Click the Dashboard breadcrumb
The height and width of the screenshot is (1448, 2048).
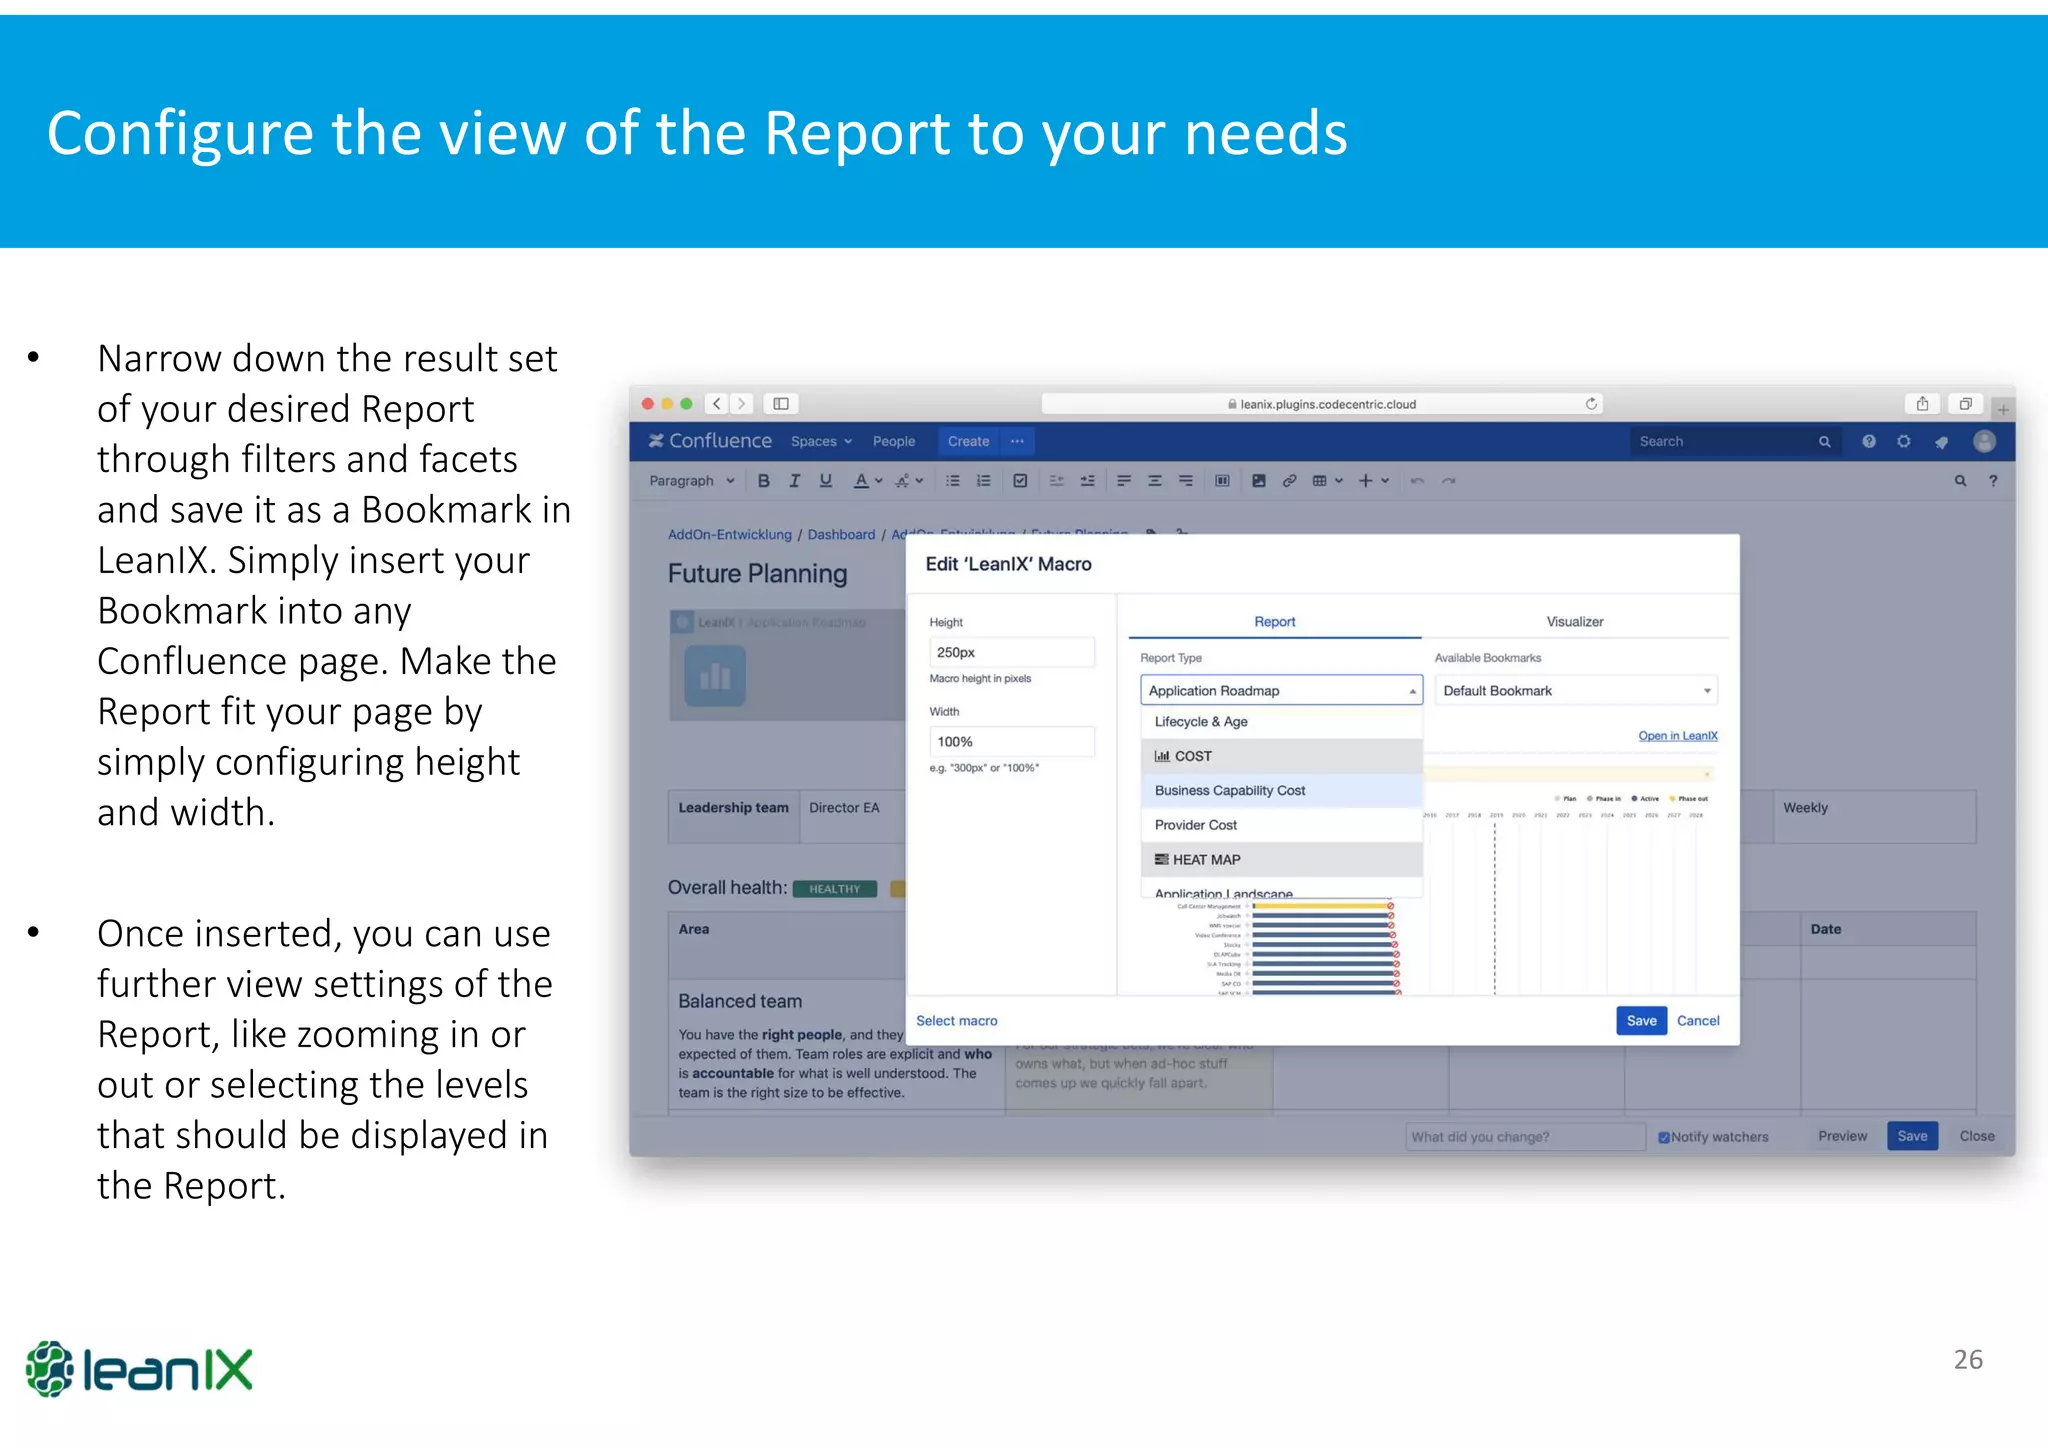pyautogui.click(x=841, y=535)
